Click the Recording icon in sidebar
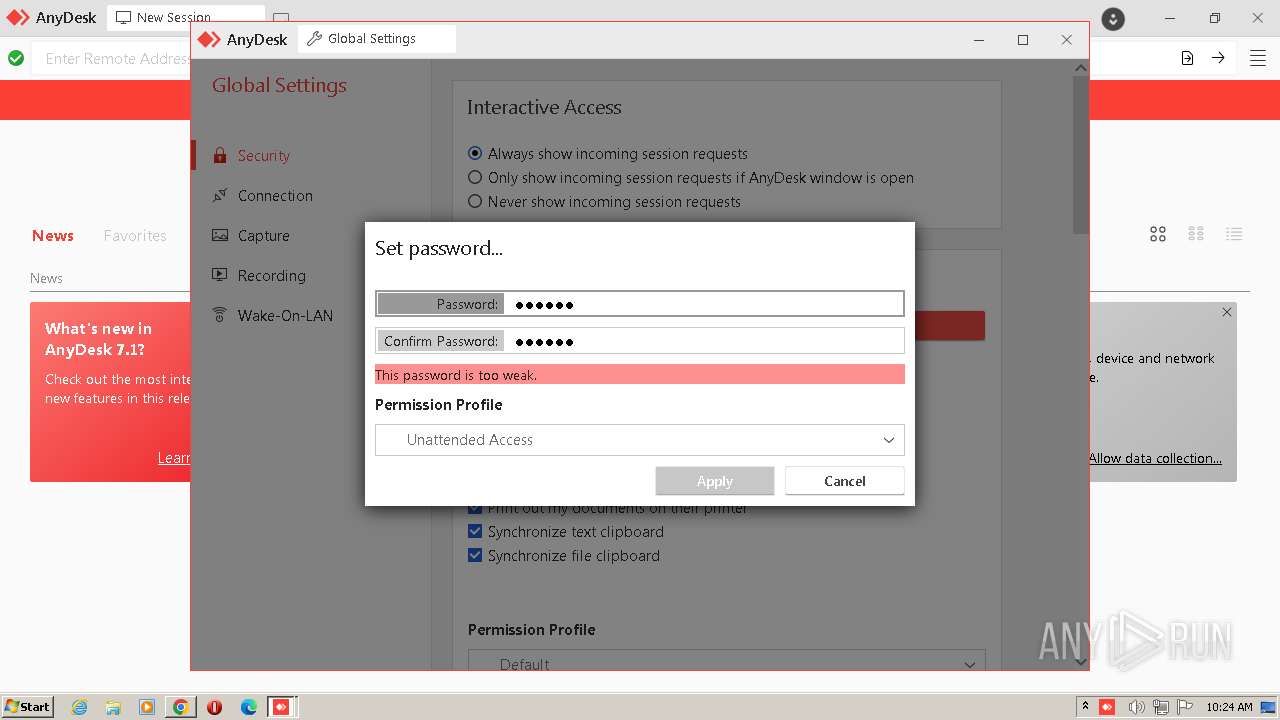 coord(219,275)
